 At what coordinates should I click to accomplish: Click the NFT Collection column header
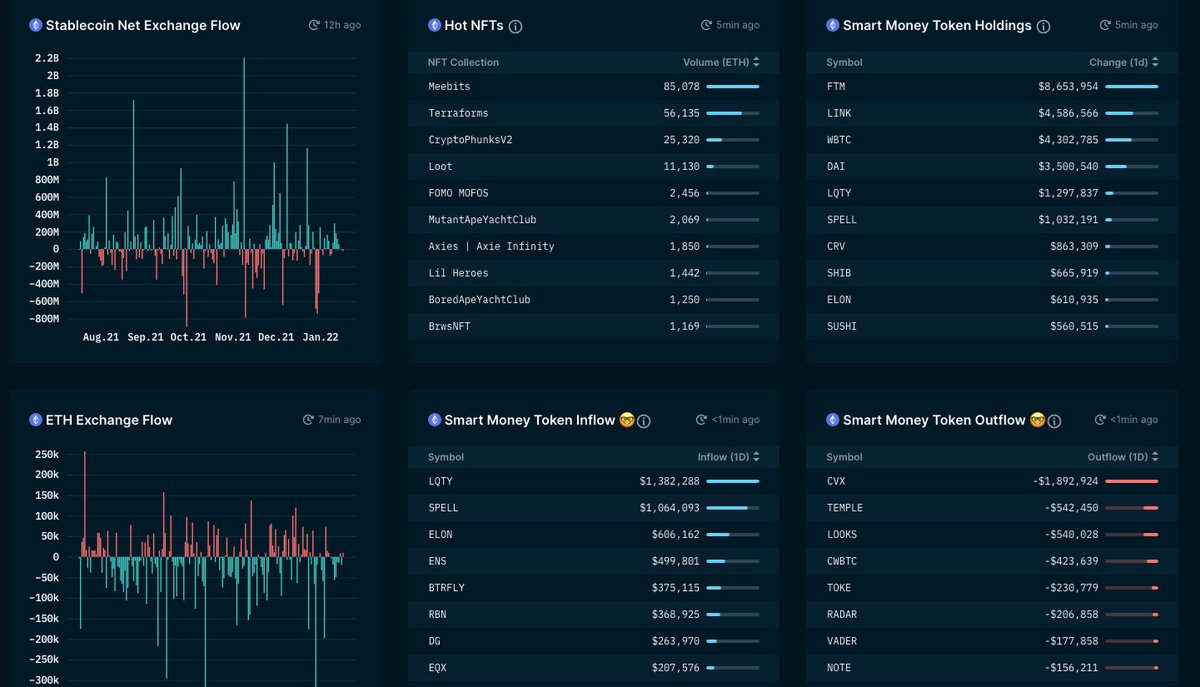coord(463,62)
